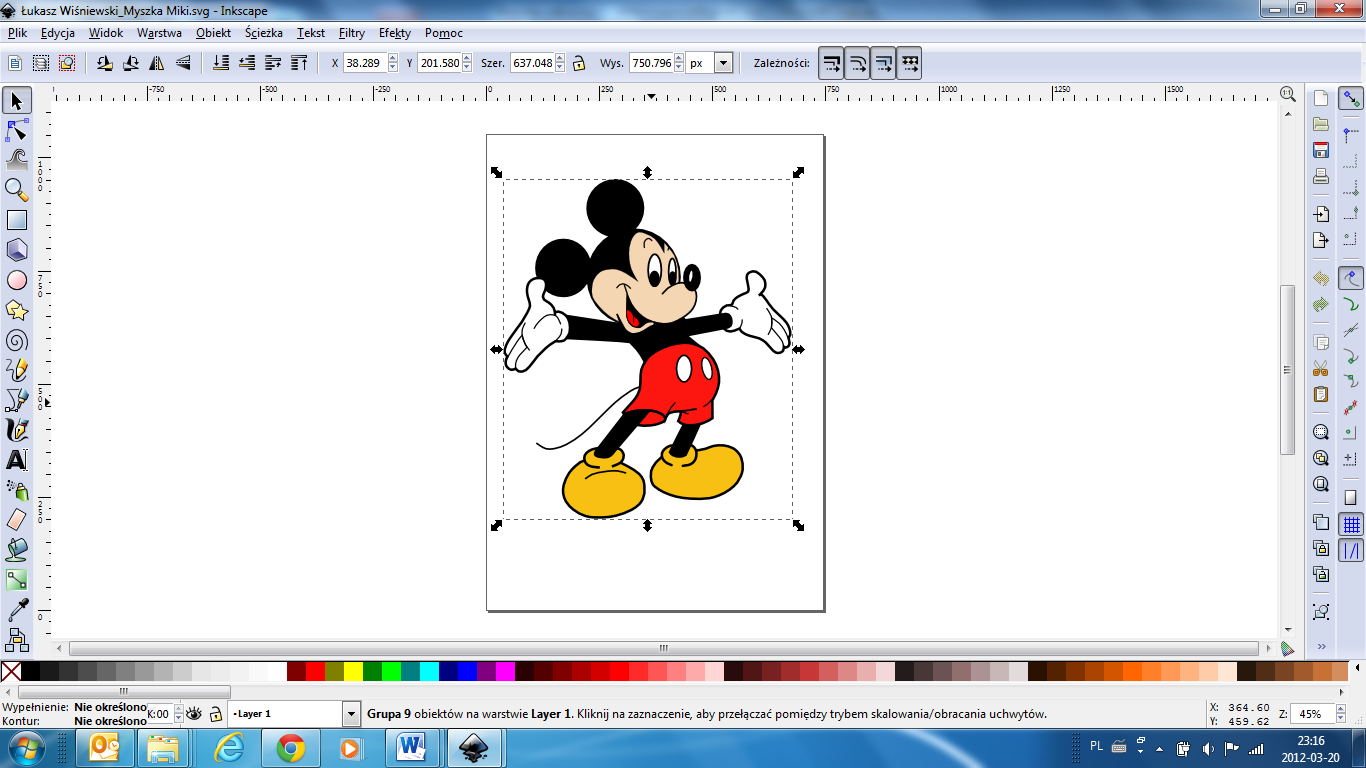The width and height of the screenshot is (1366, 768).
Task: Toggle snap to grids button
Action: 1352,525
